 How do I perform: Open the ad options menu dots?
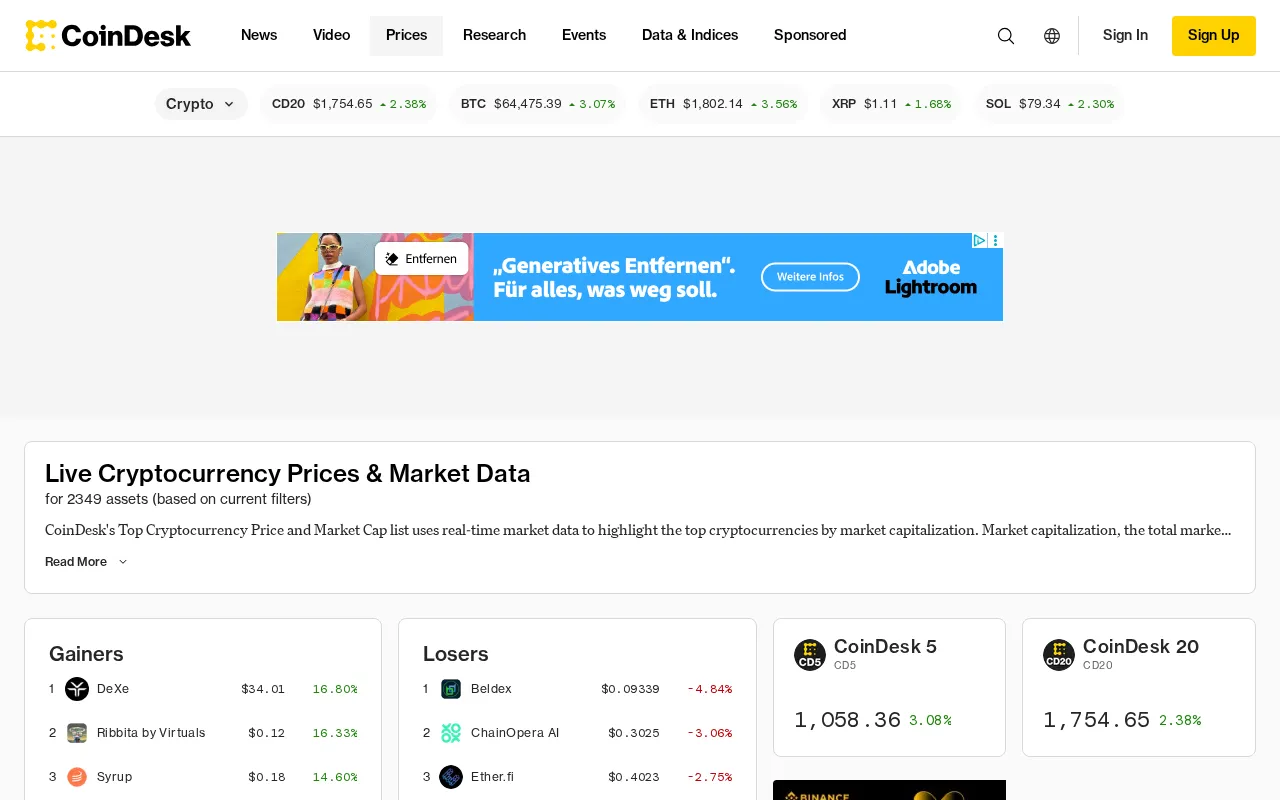tap(996, 240)
